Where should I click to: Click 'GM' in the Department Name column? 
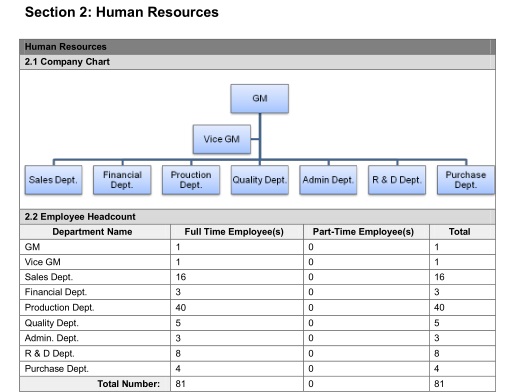[32, 247]
